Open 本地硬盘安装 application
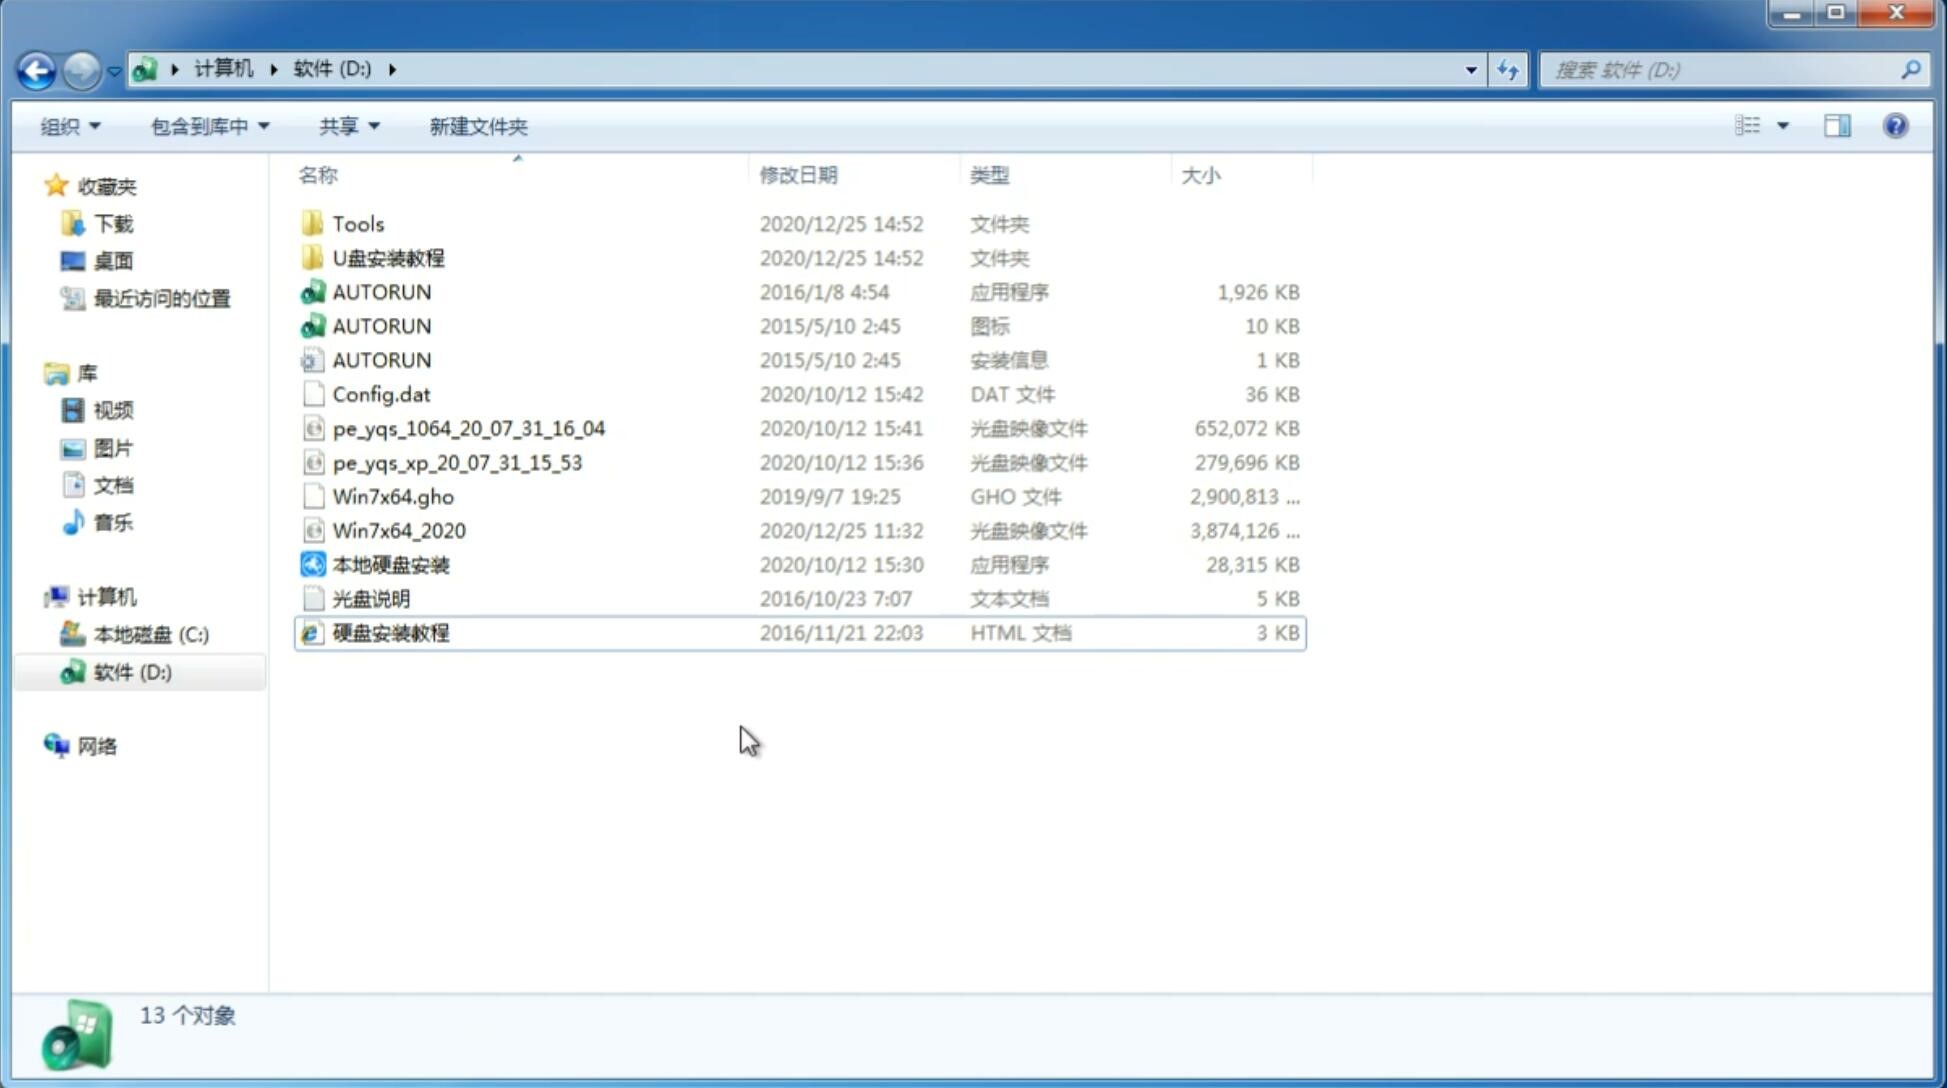The height and width of the screenshot is (1088, 1947). click(390, 563)
